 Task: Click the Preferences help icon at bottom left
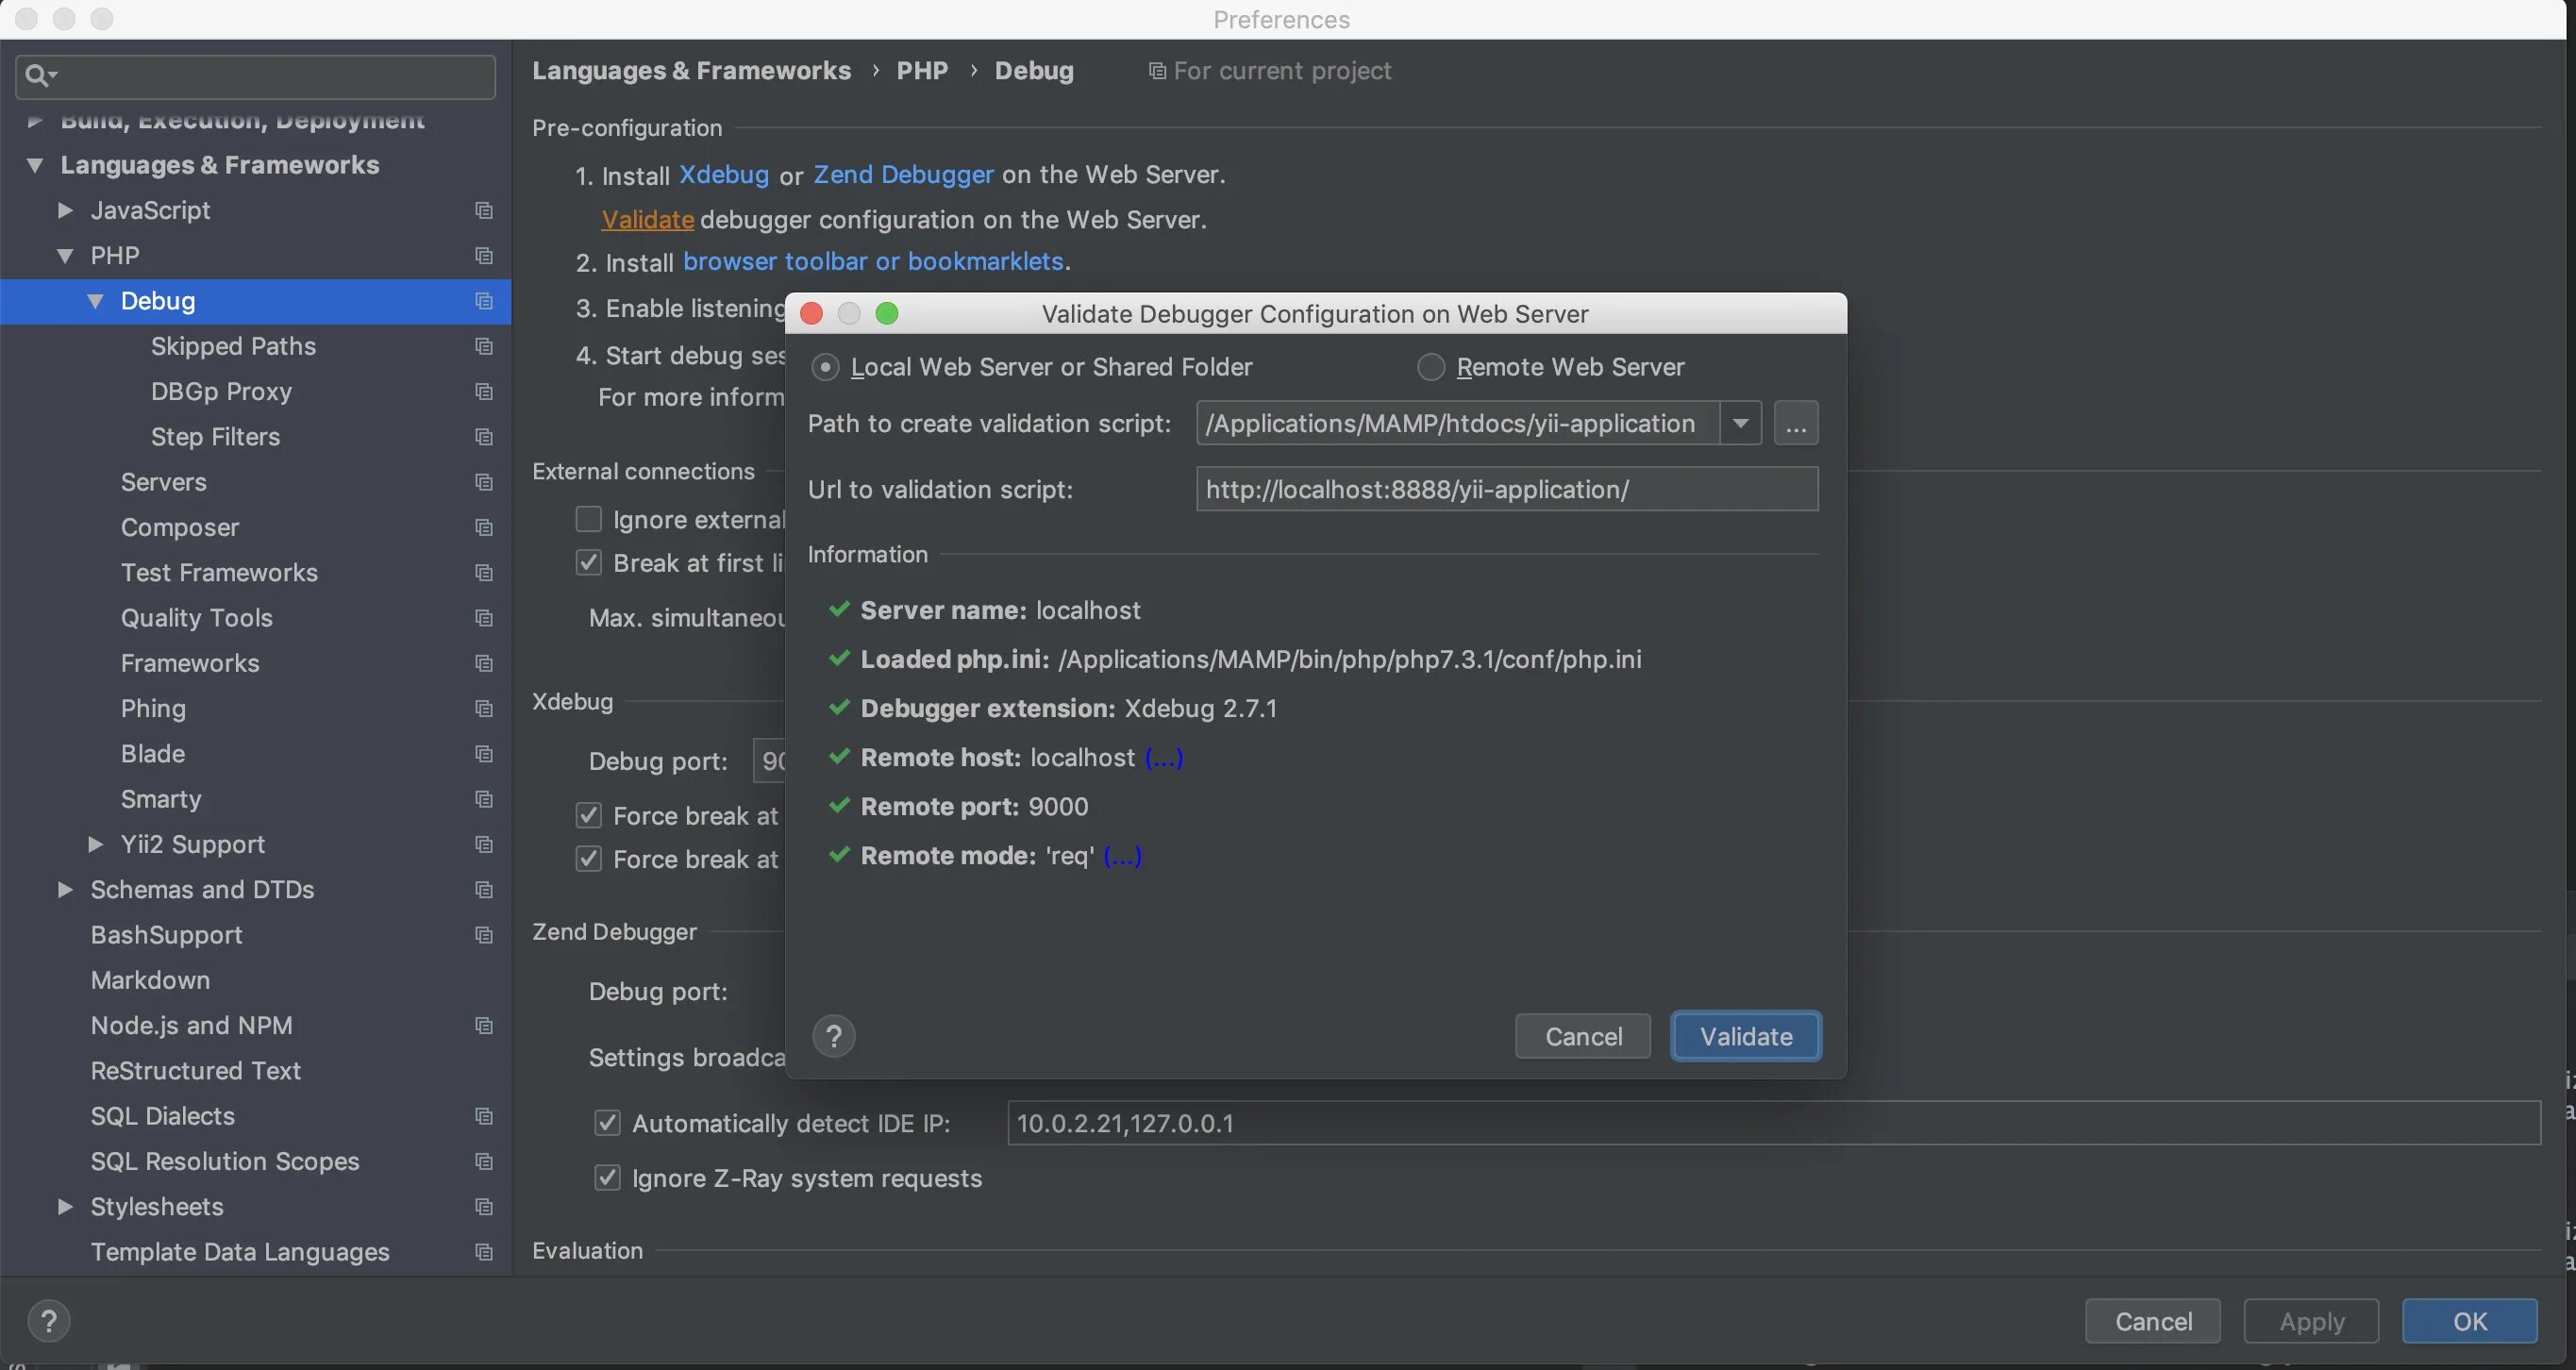pos(48,1321)
